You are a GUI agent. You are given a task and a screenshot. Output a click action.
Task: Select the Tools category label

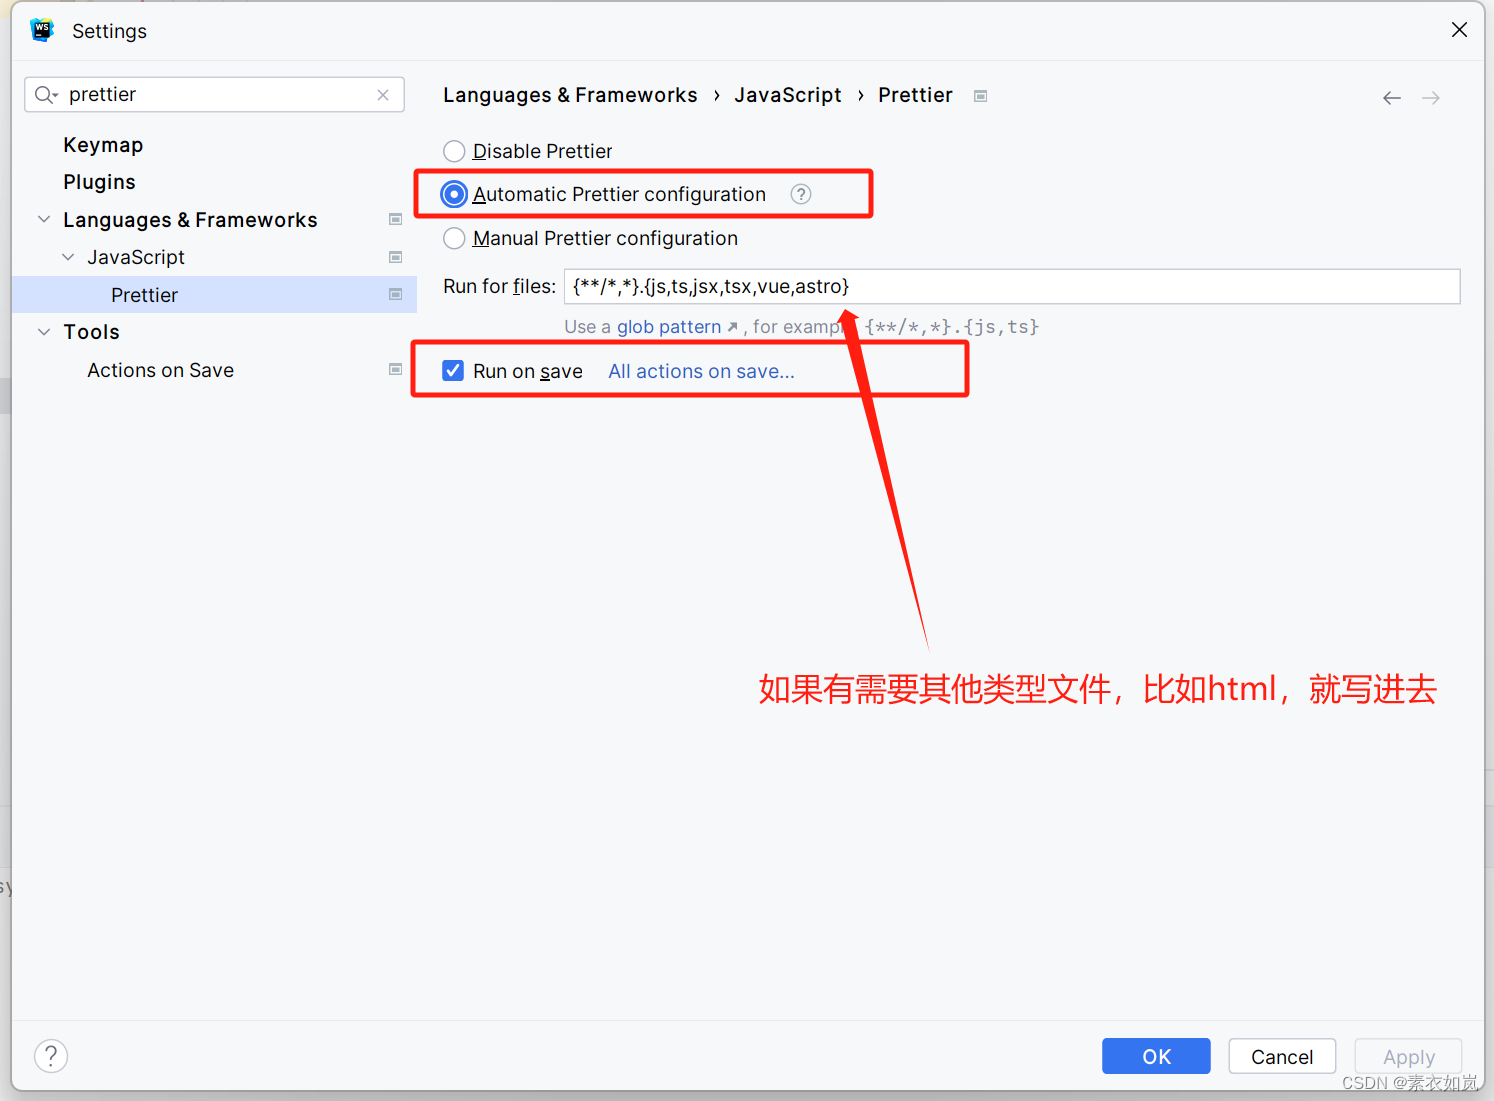point(91,332)
